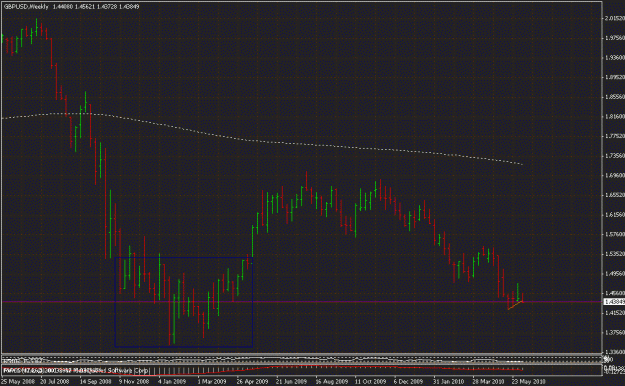Click the 25 May 2008 date label

point(18,382)
